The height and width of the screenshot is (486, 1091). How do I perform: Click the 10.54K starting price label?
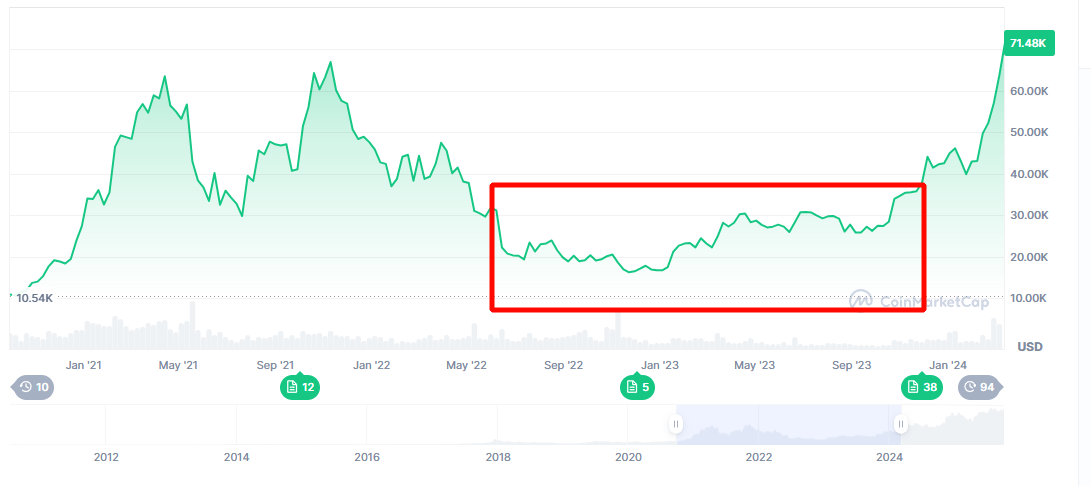(34, 298)
